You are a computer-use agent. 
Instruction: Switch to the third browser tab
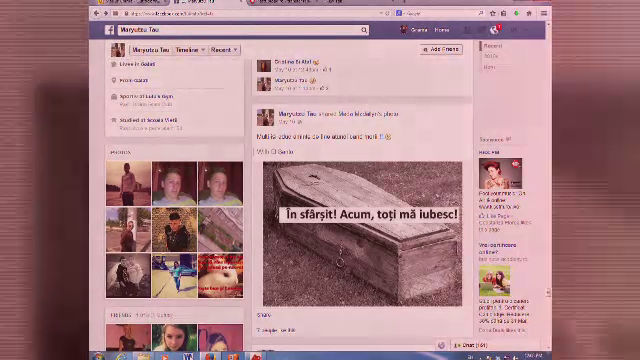pyautogui.click(x=283, y=2)
